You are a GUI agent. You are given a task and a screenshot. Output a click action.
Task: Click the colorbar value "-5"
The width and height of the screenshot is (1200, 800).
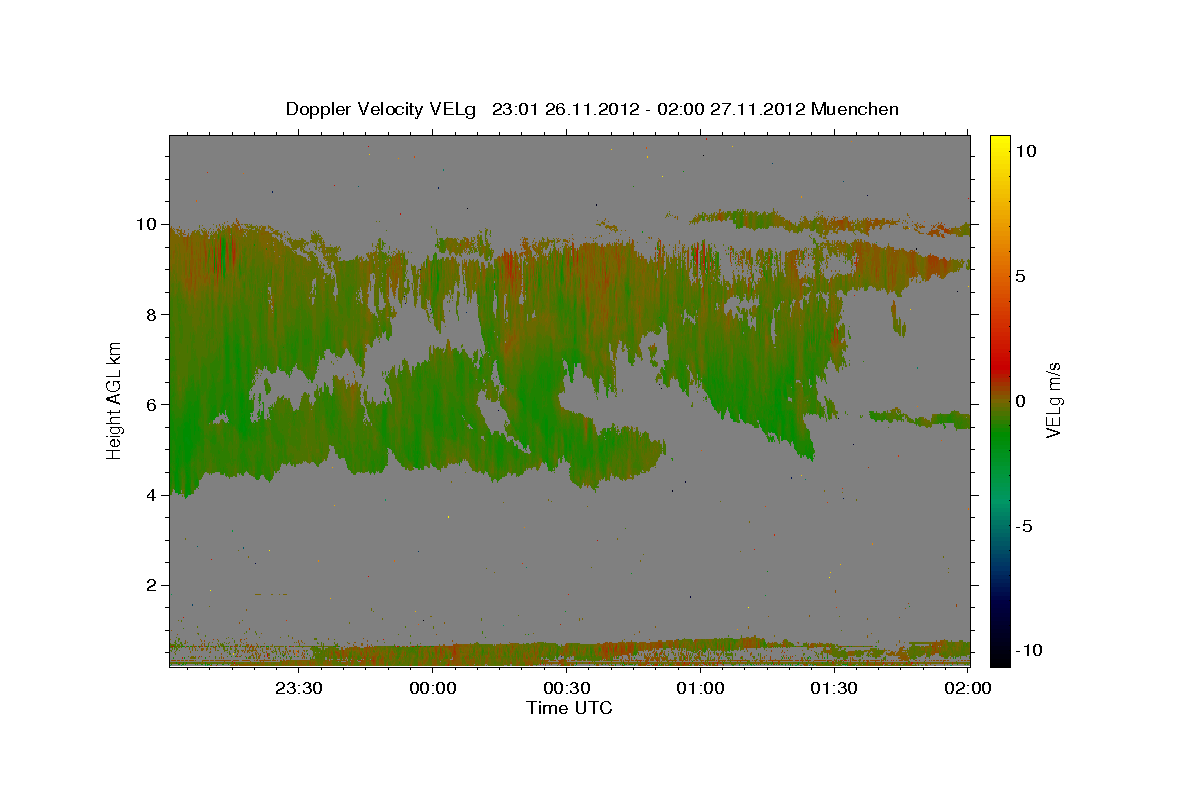pos(1025,526)
